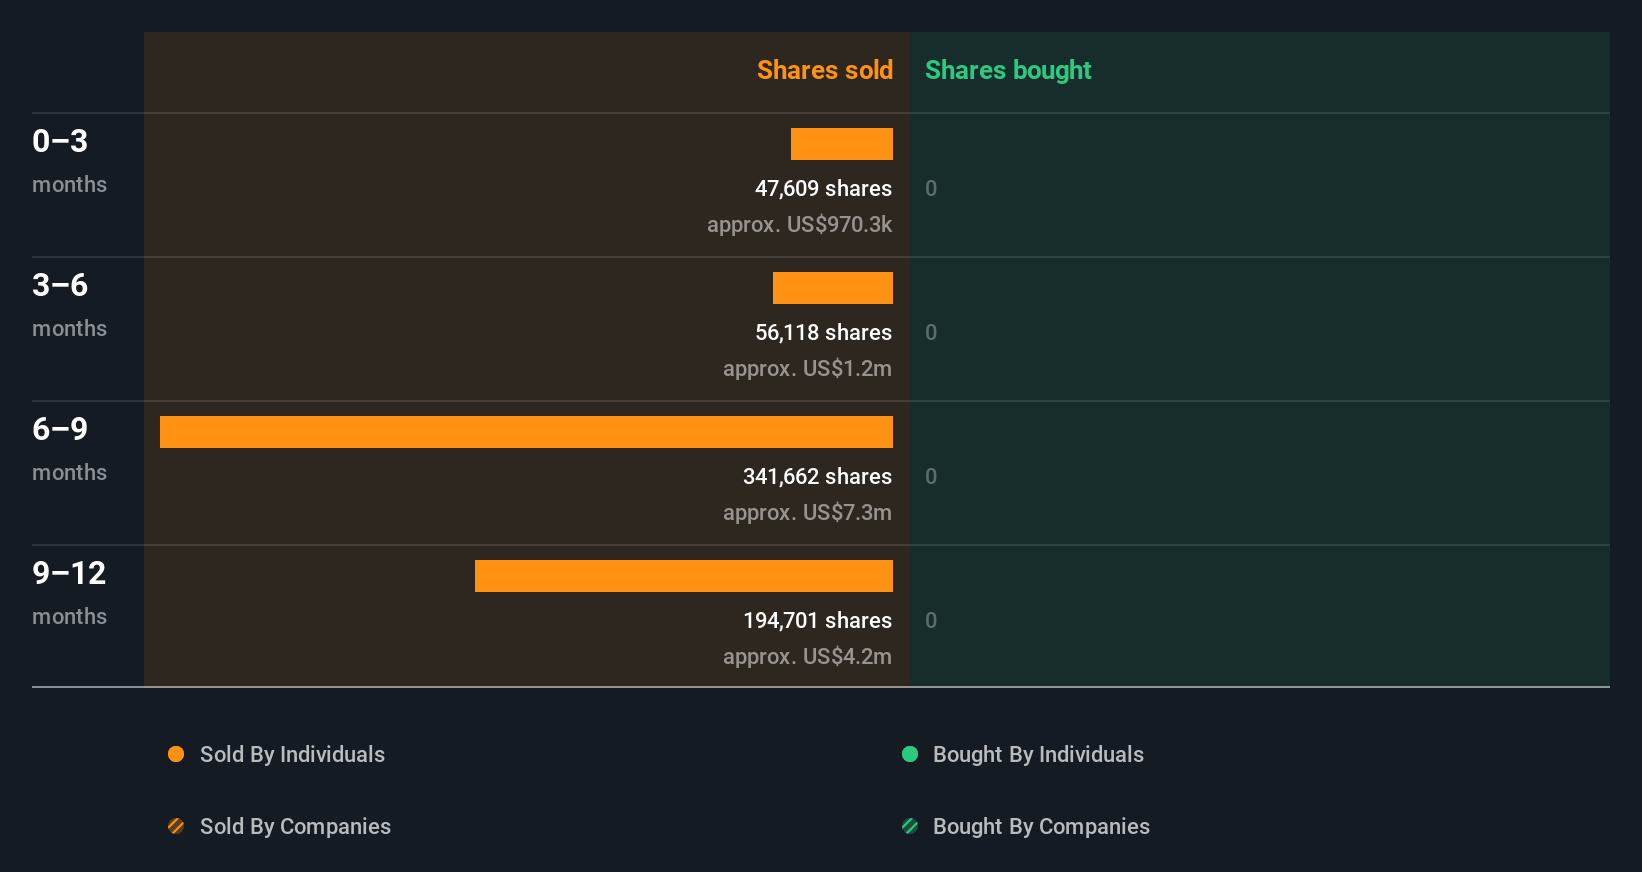This screenshot has width=1642, height=872.
Task: Click the Bought By Individuals green dot
Action: (x=910, y=754)
